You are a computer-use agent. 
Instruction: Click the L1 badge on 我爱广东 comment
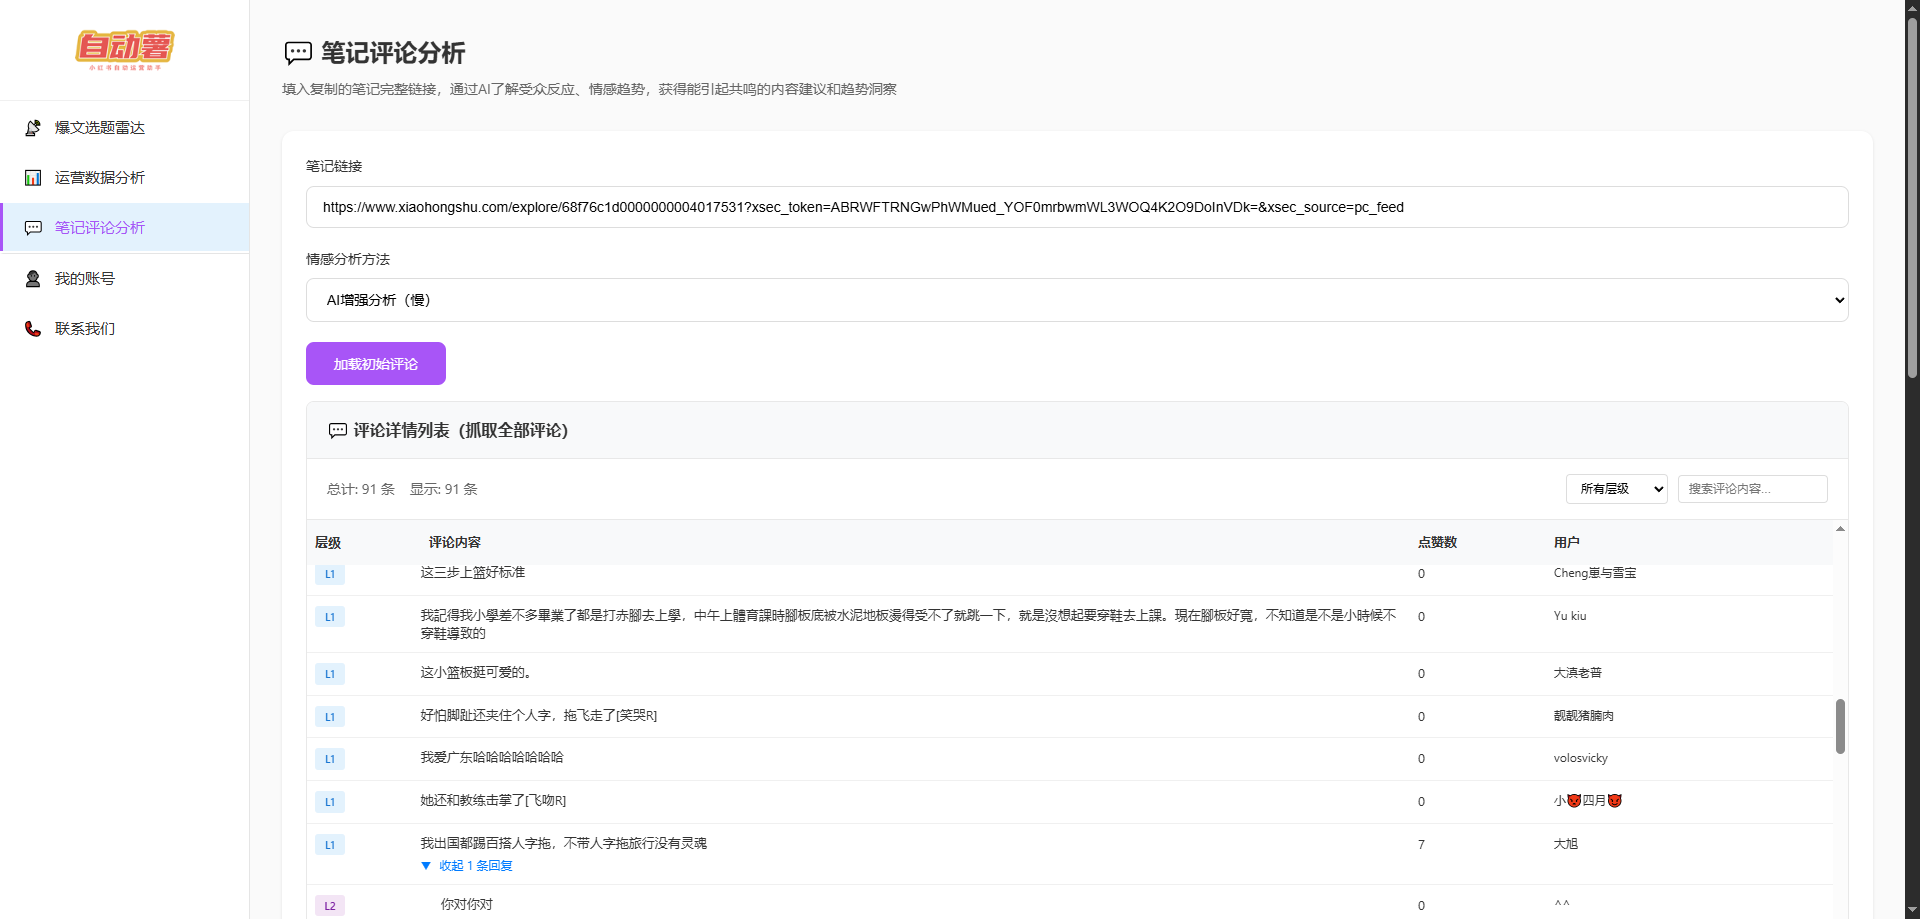329,759
